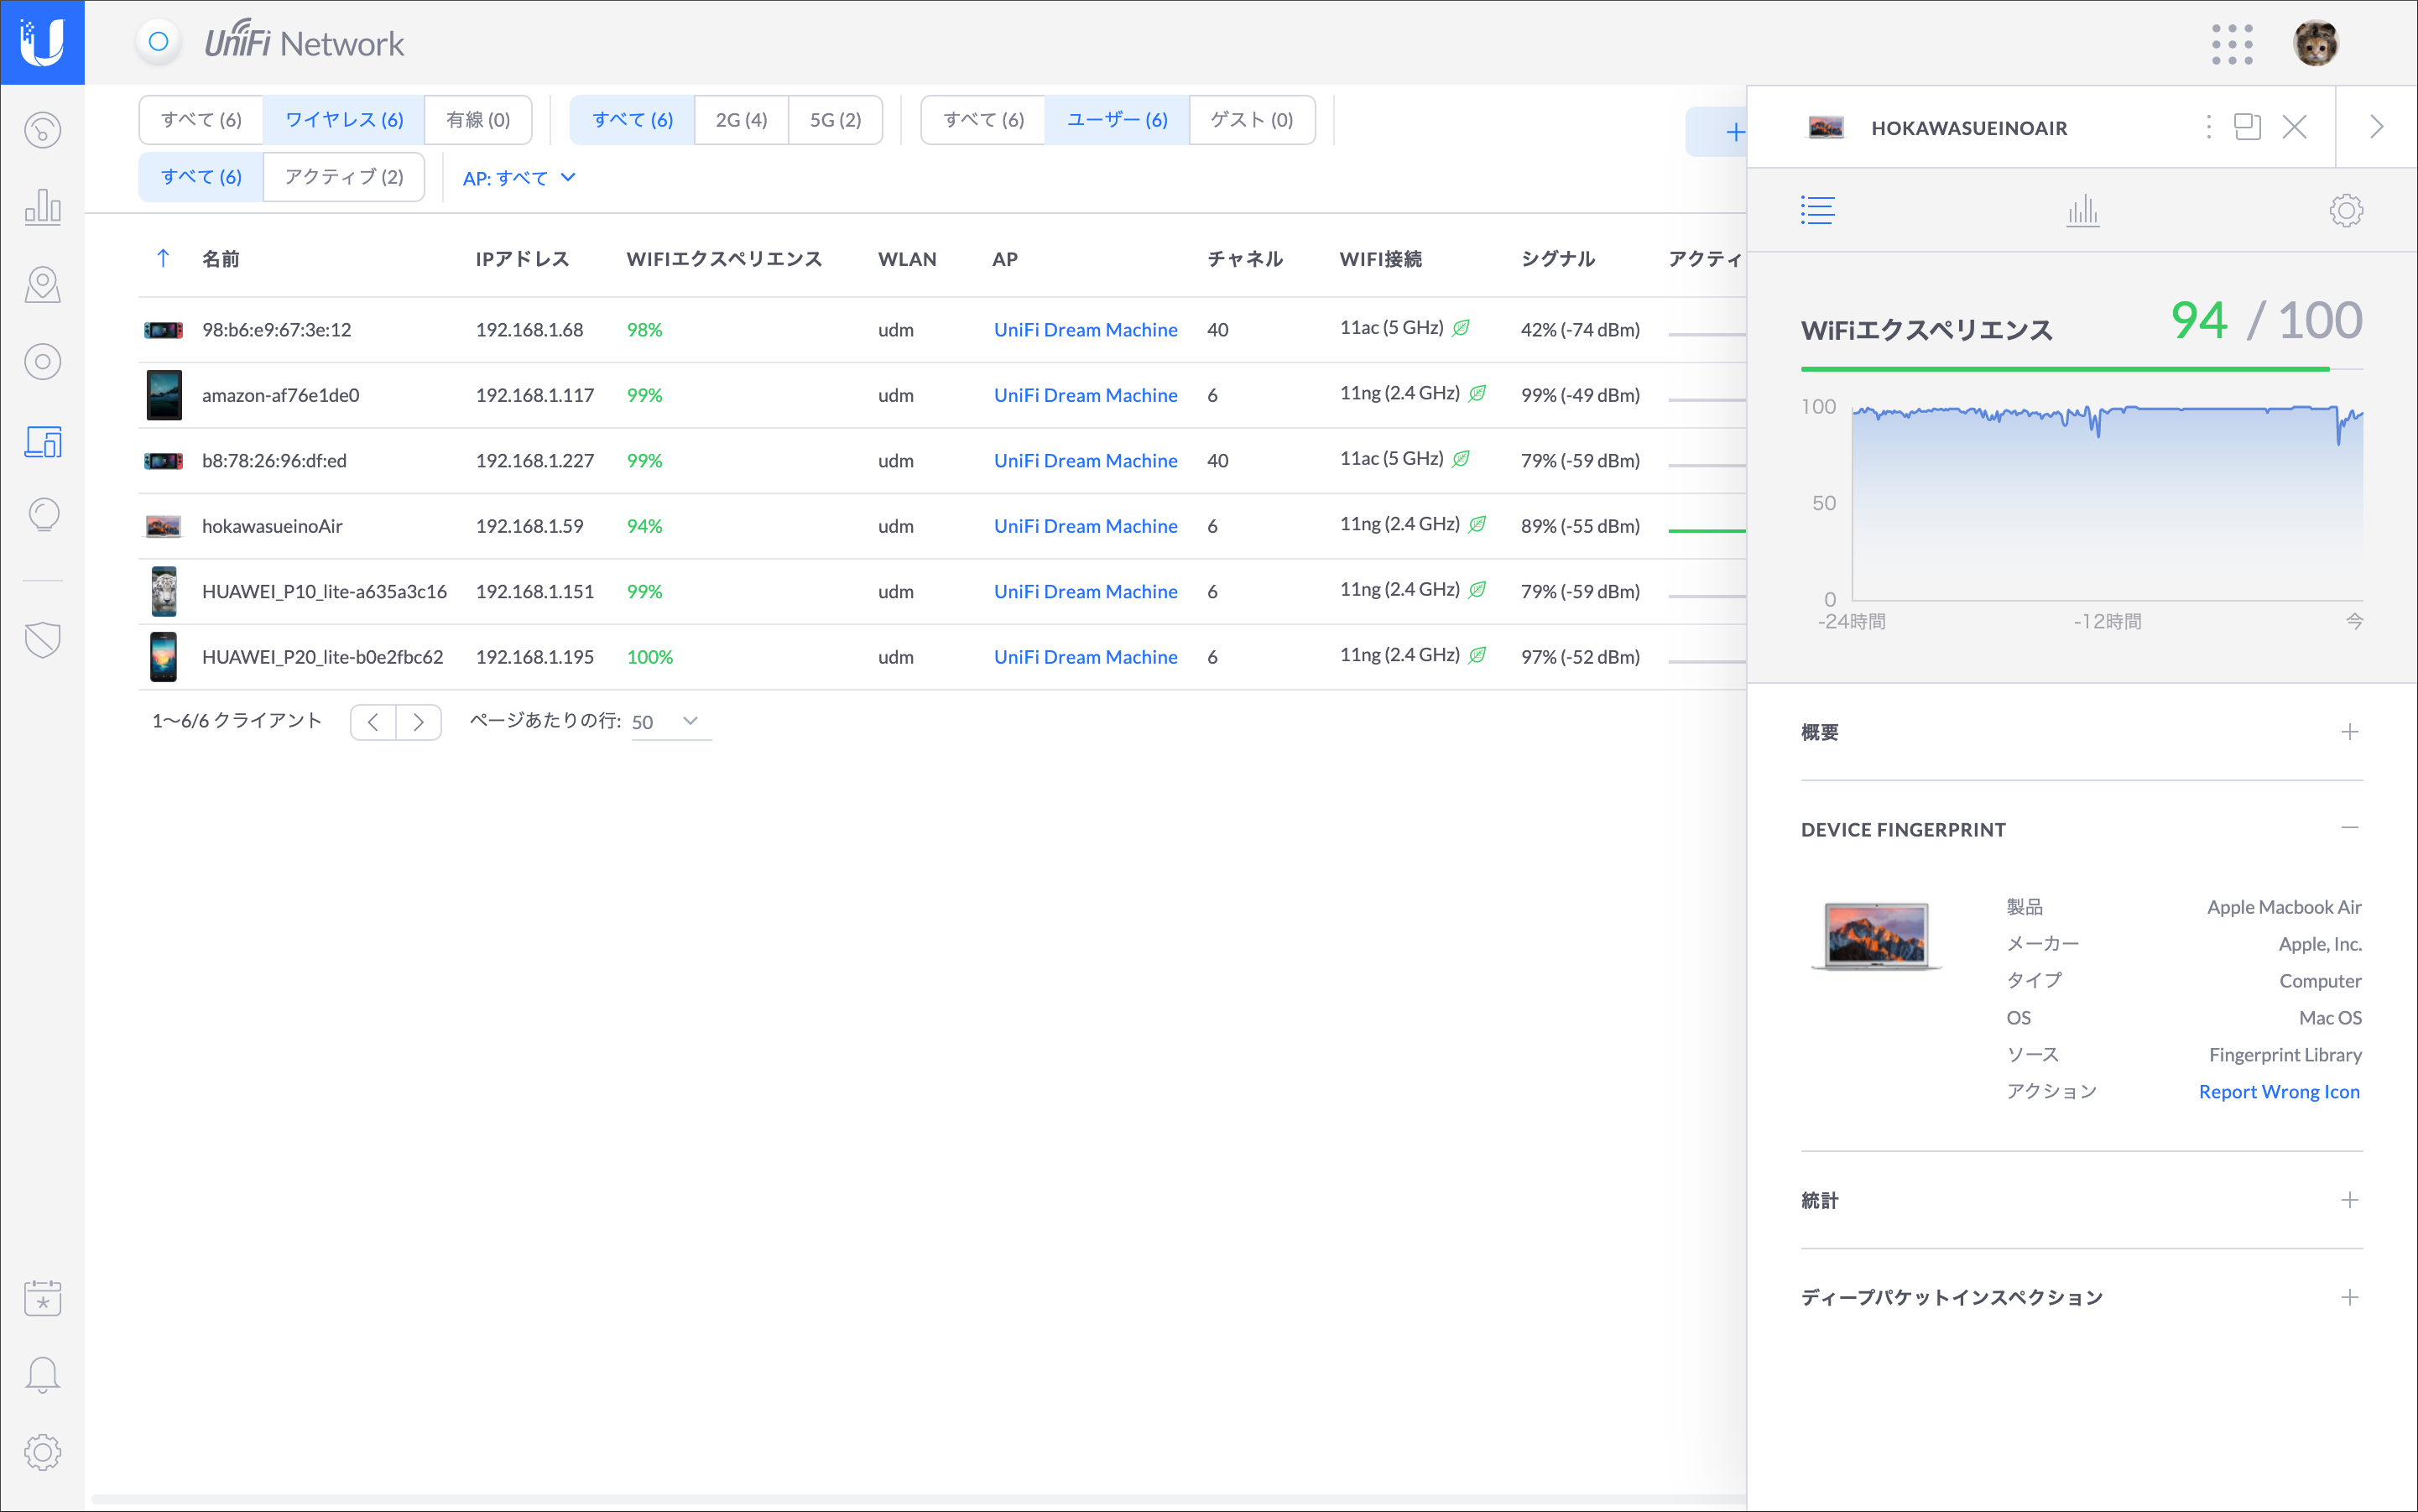
Task: Open the Dashboard icon in sidebar
Action: [x=42, y=130]
